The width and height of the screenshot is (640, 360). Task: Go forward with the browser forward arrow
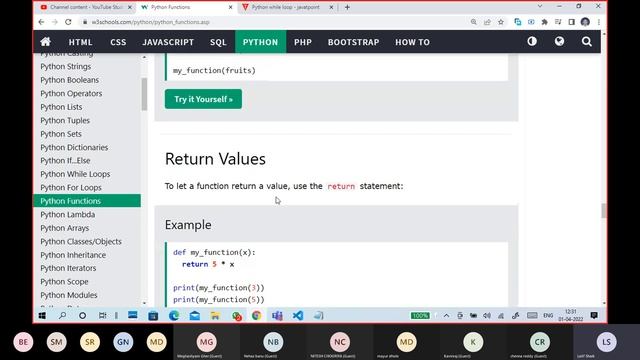point(55,22)
